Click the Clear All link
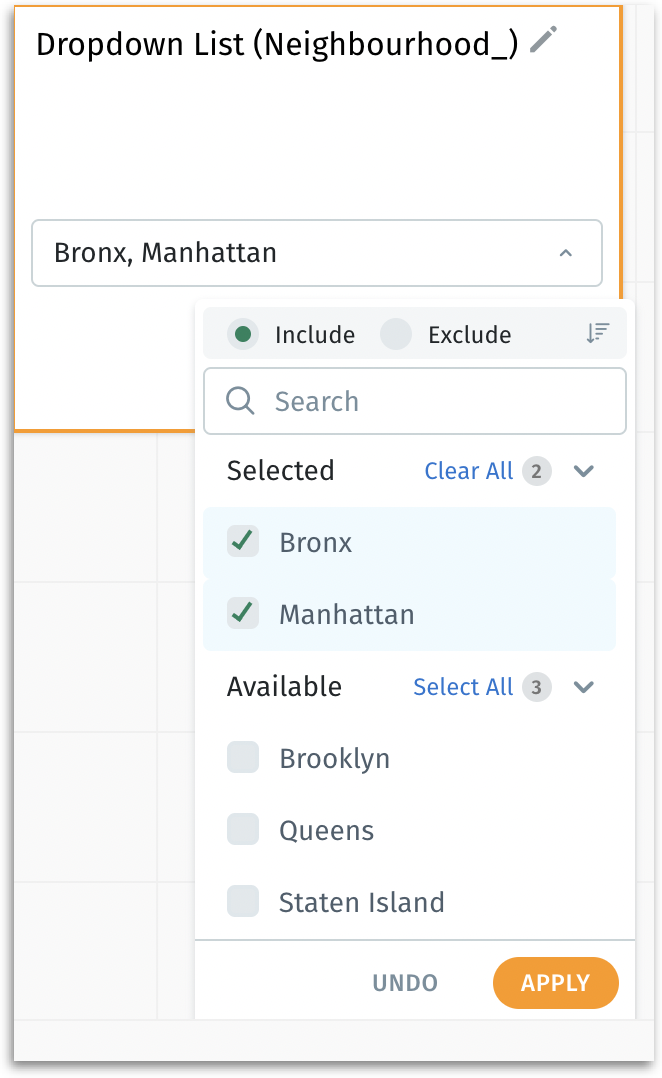The height and width of the screenshot is (1078, 662). tap(468, 471)
